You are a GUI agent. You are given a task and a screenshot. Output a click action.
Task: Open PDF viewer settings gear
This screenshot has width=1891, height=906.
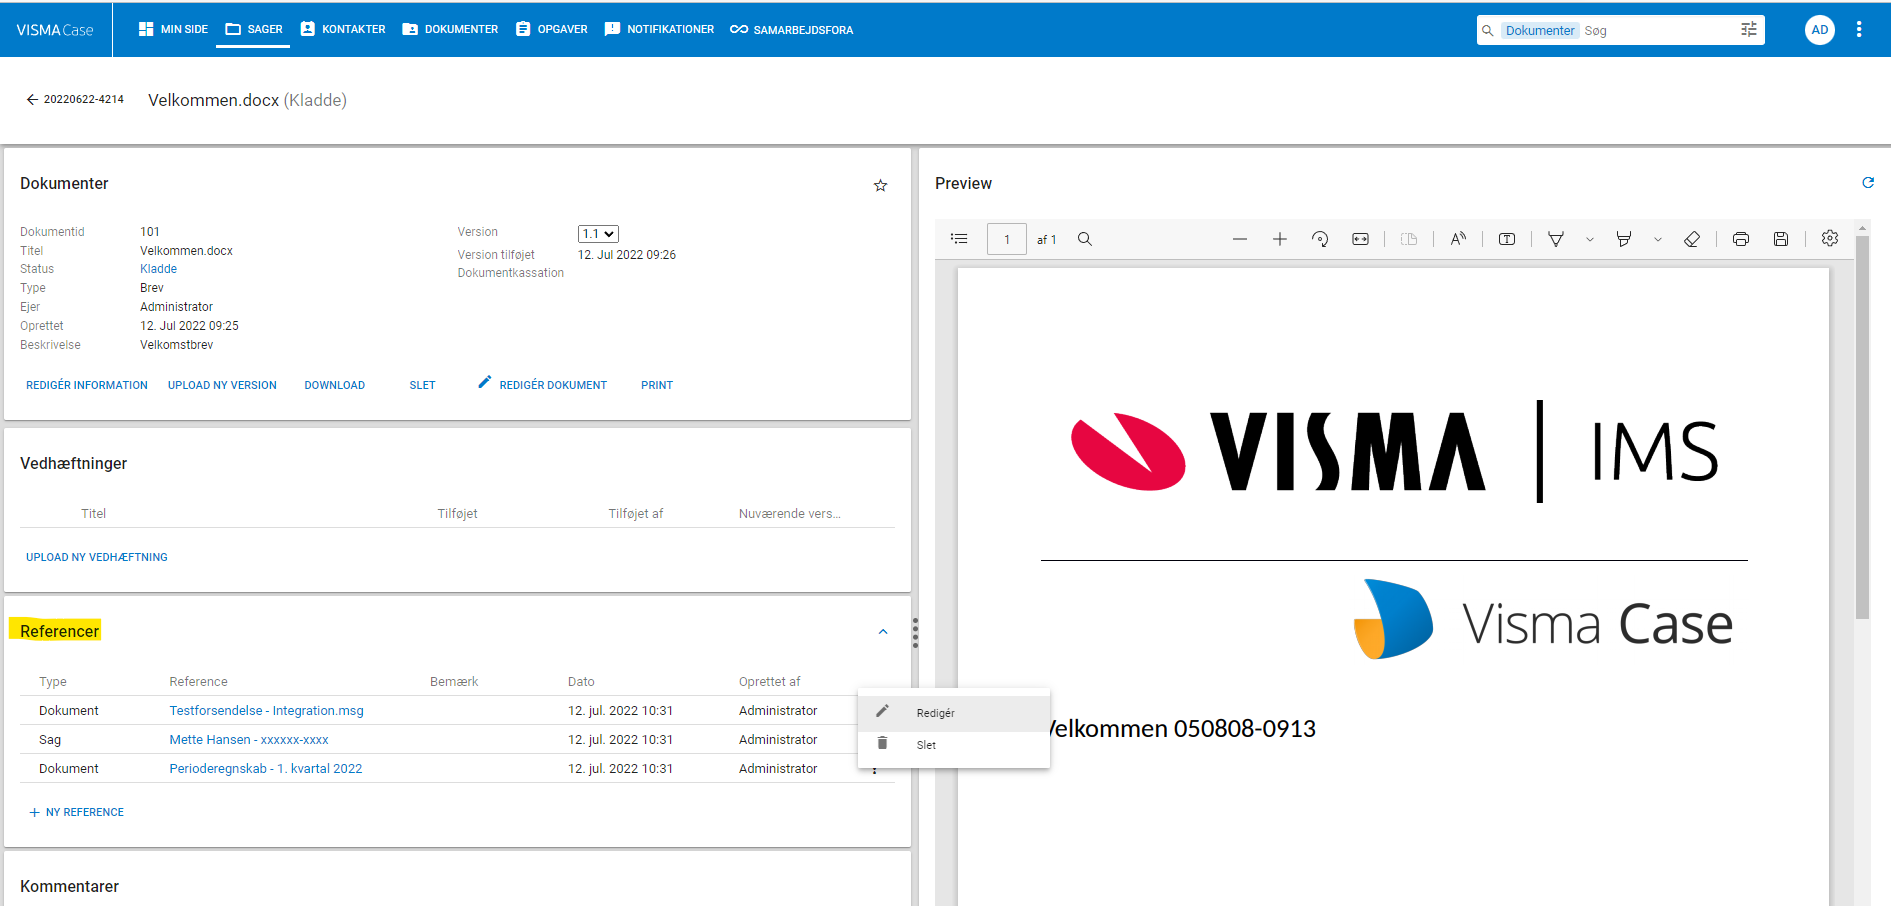click(1830, 238)
